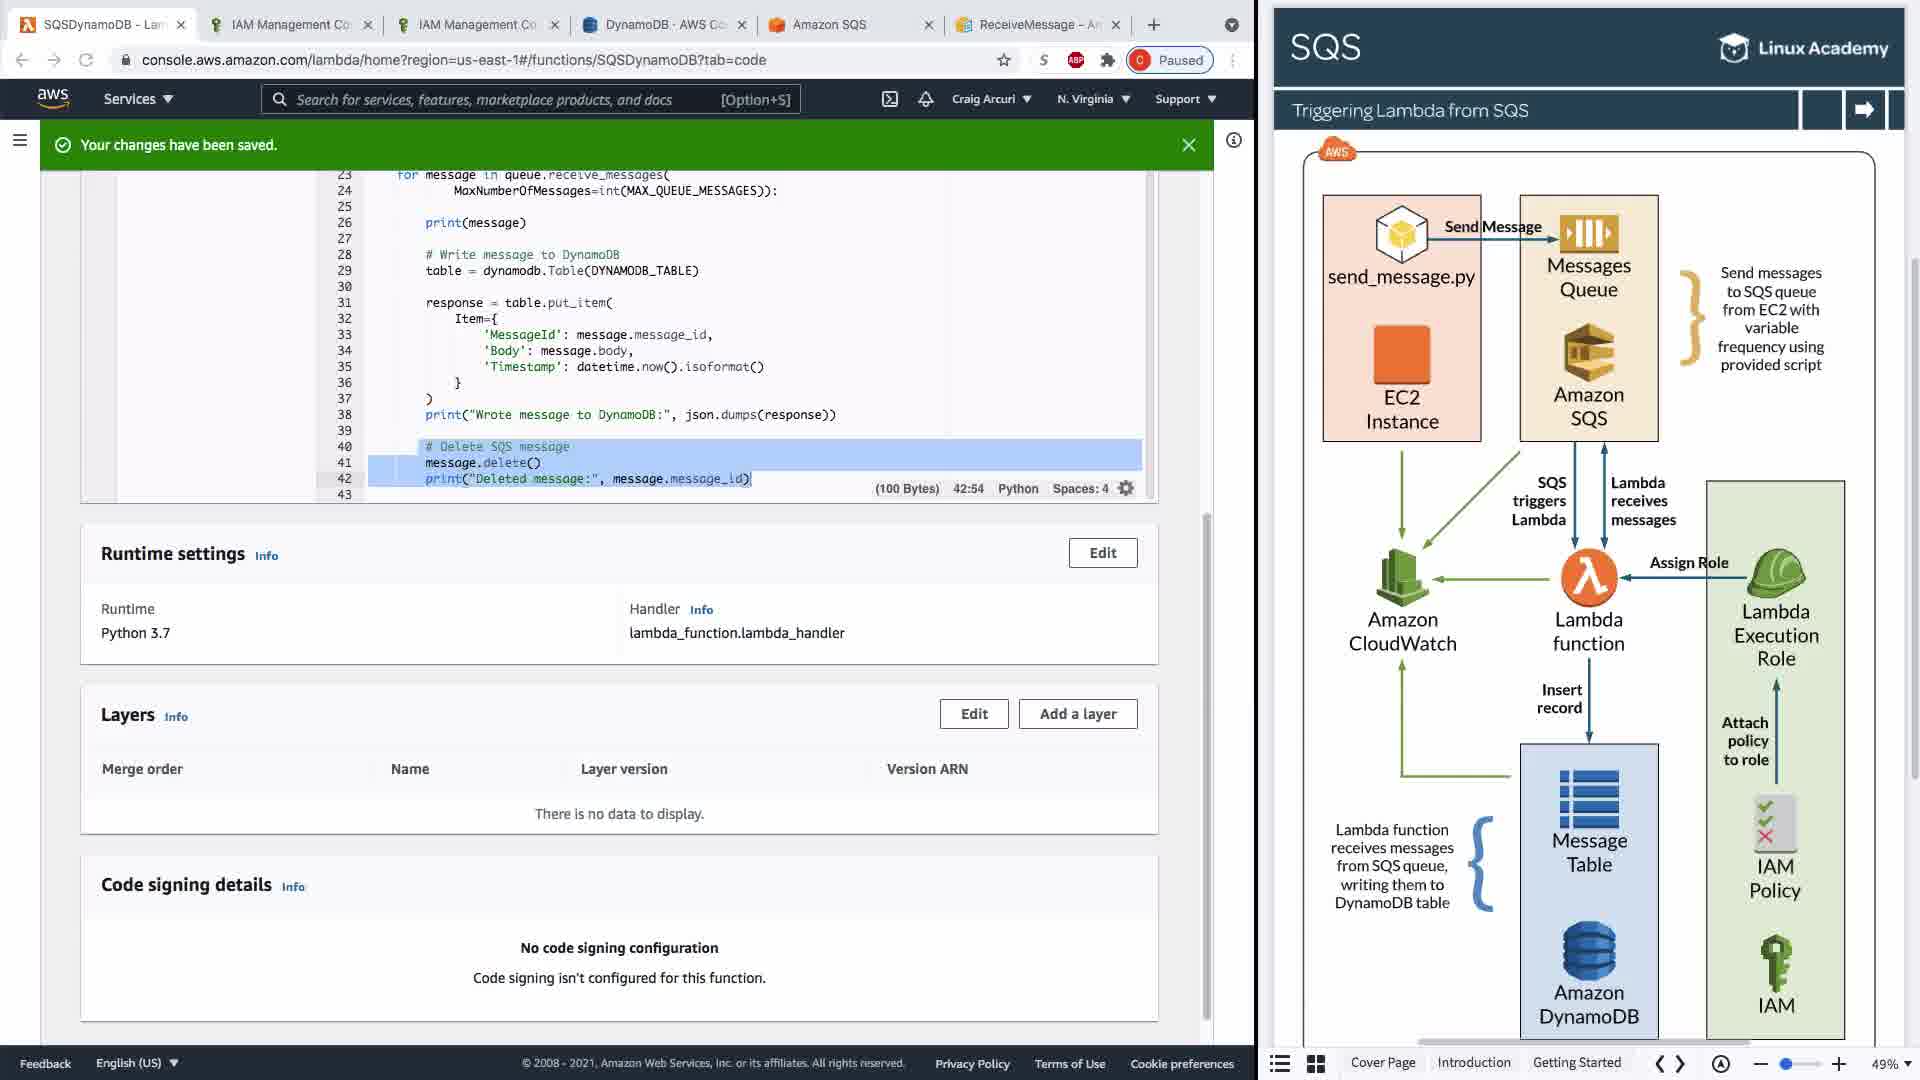Bookmark this page with the star icon
The width and height of the screenshot is (1920, 1080).
1003,60
